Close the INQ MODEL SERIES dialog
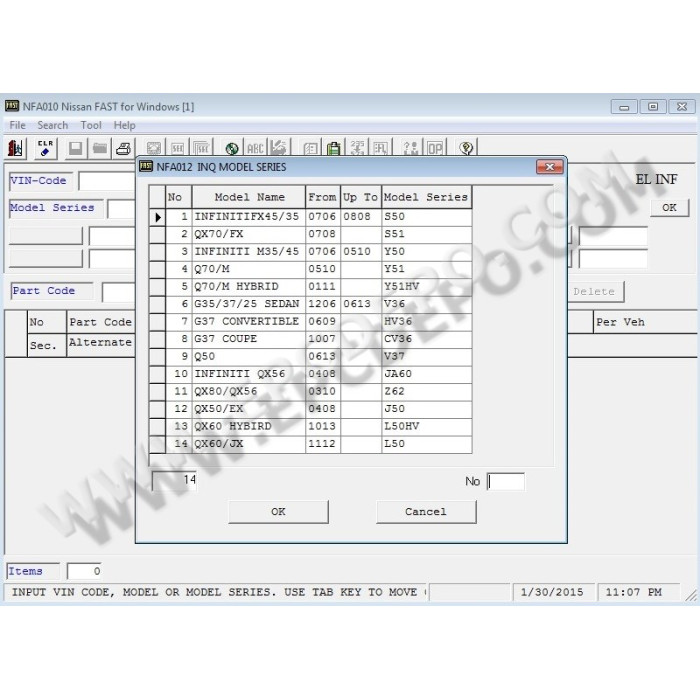The width and height of the screenshot is (700, 700). click(x=550, y=167)
